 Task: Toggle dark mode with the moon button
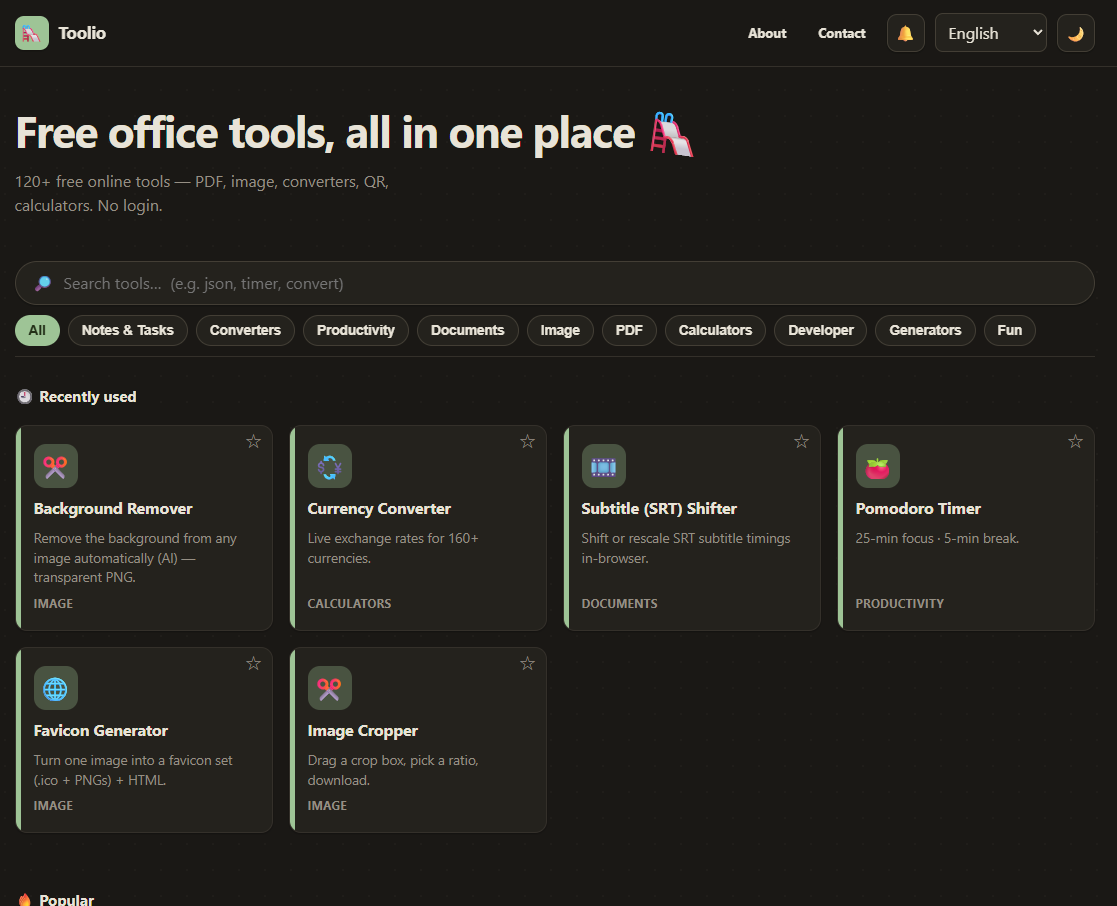[x=1076, y=33]
